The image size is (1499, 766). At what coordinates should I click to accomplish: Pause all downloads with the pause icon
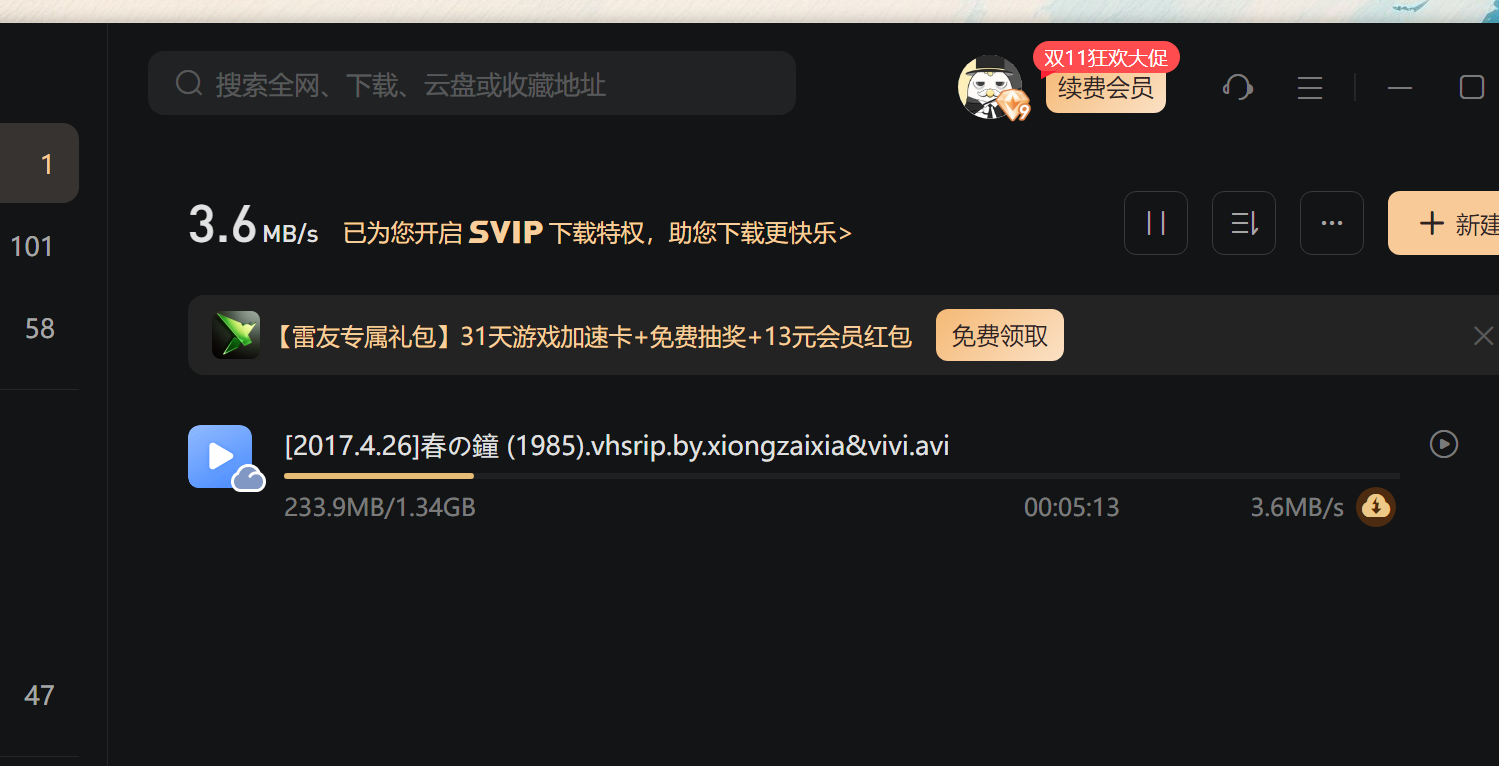tap(1156, 223)
